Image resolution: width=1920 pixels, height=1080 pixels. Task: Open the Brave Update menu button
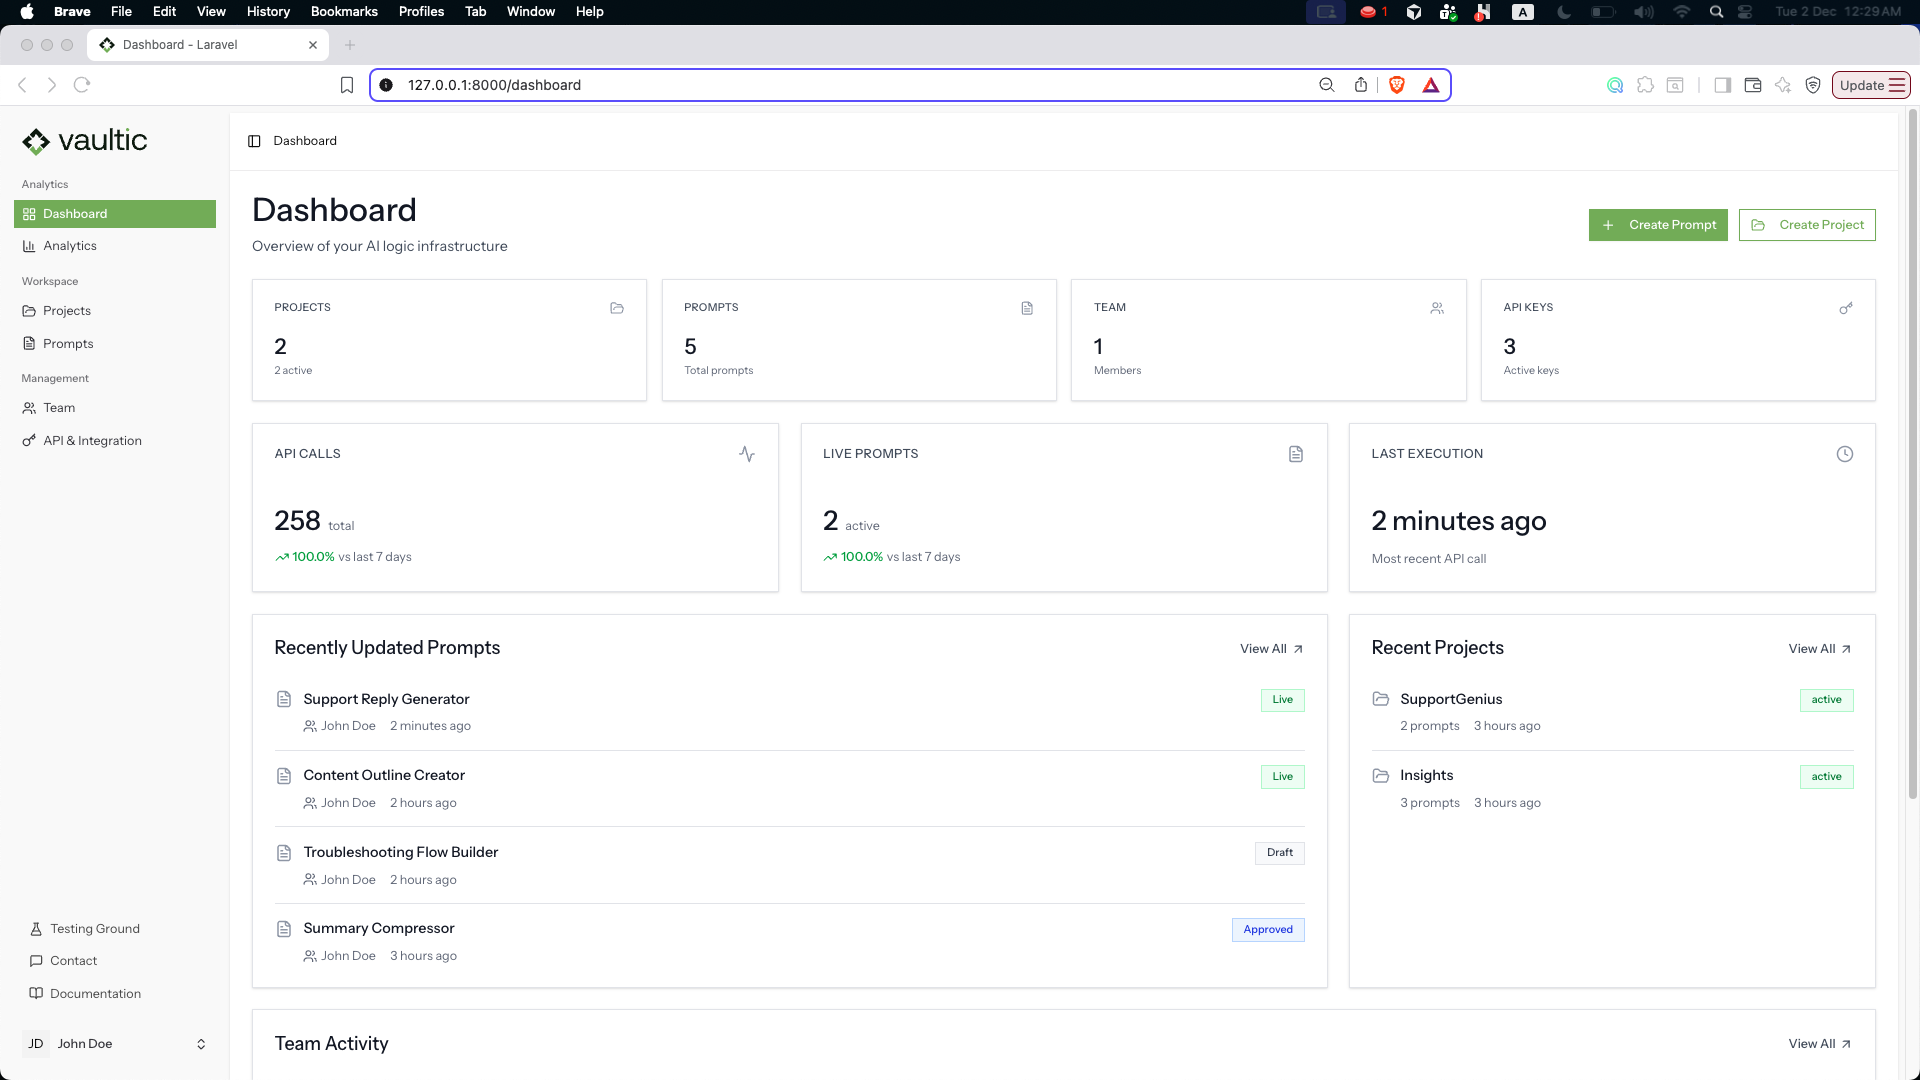(x=1870, y=85)
